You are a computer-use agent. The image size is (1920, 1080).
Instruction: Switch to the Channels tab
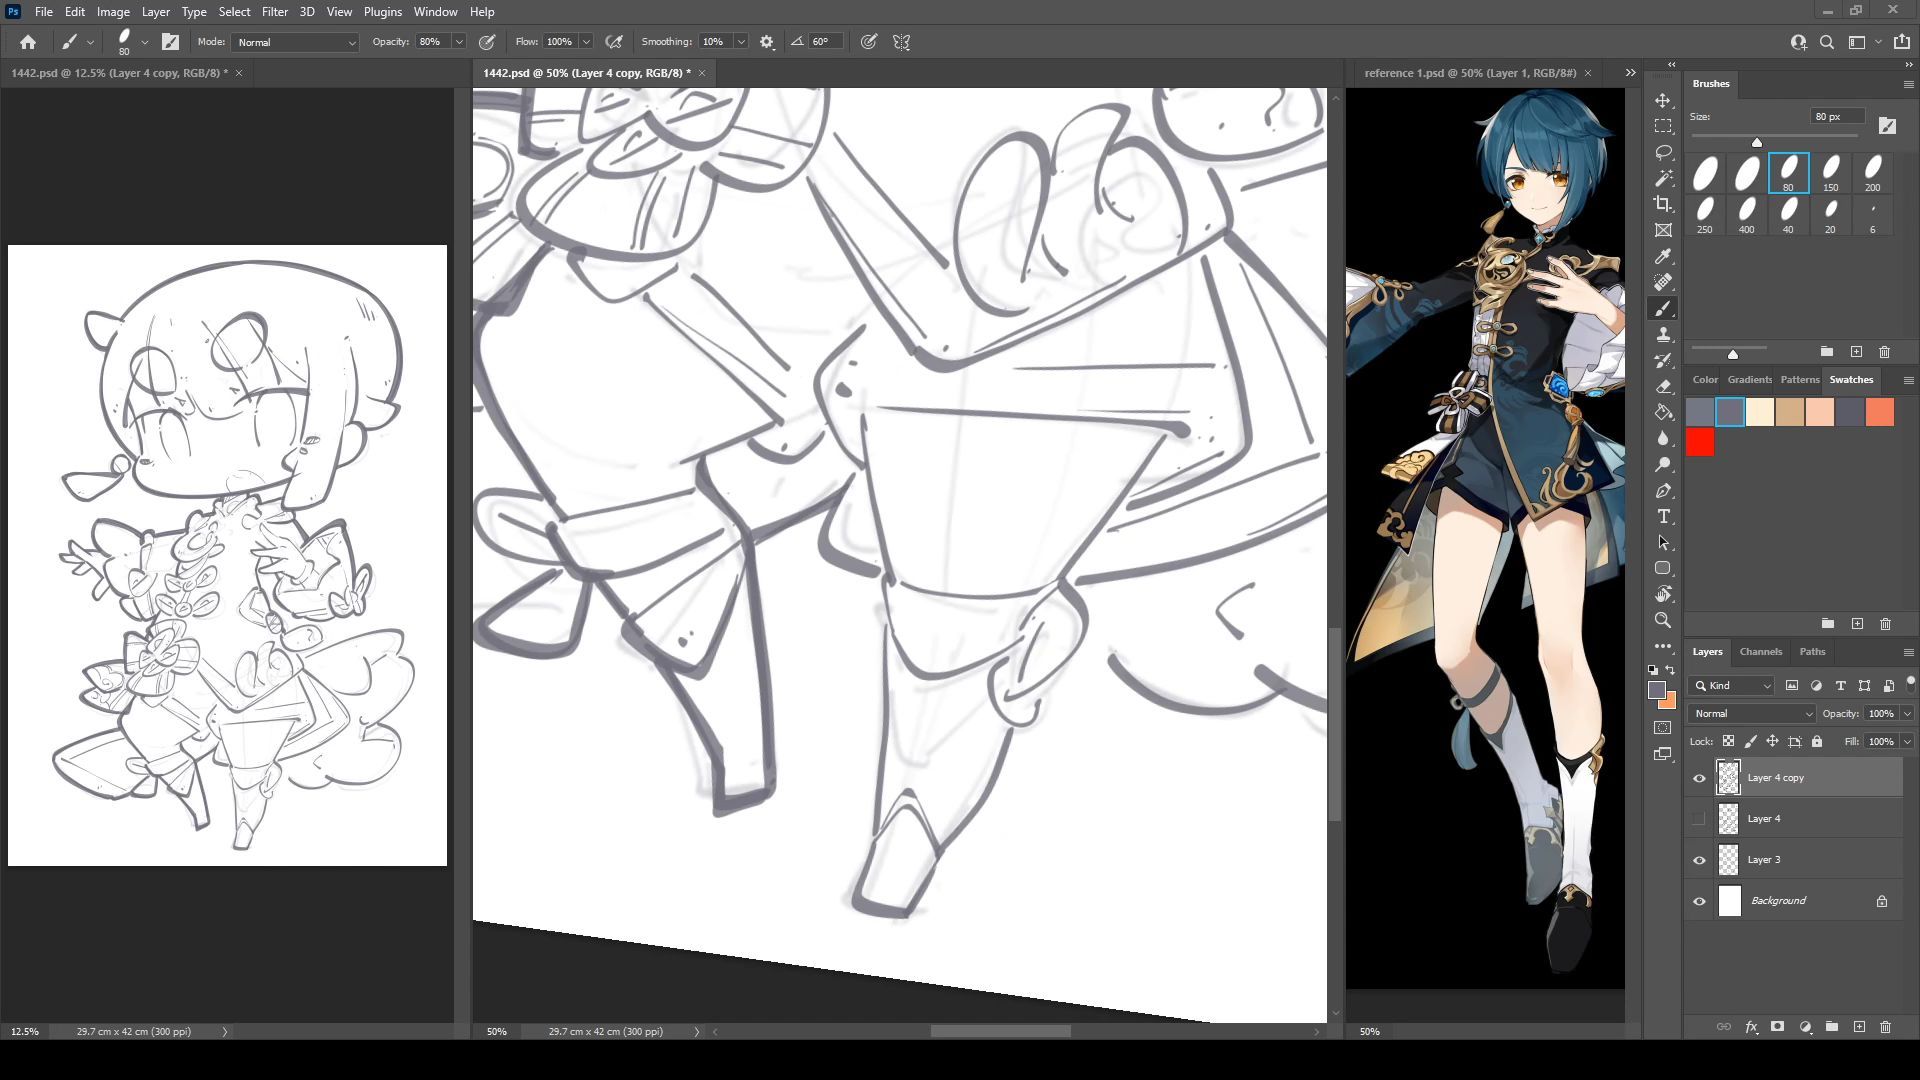pyautogui.click(x=1760, y=652)
